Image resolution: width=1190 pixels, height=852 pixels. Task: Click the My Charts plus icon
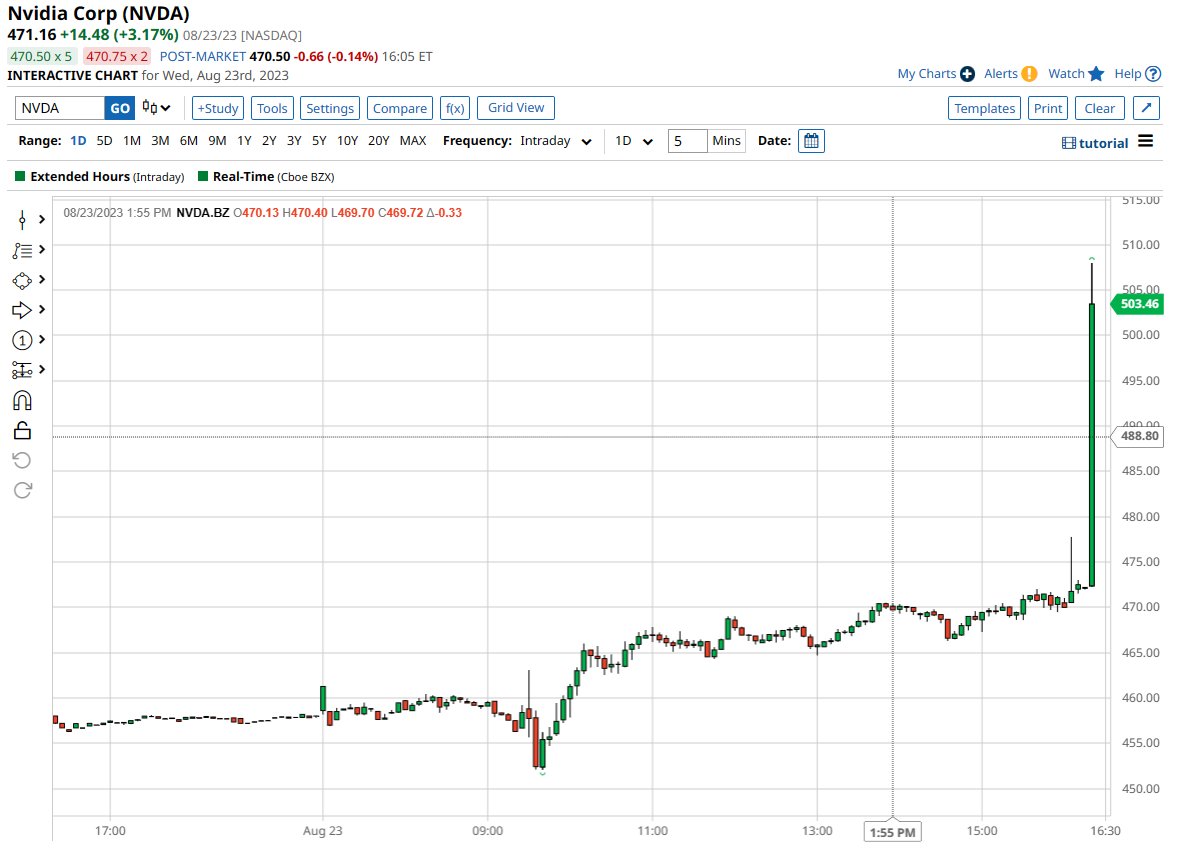point(967,74)
